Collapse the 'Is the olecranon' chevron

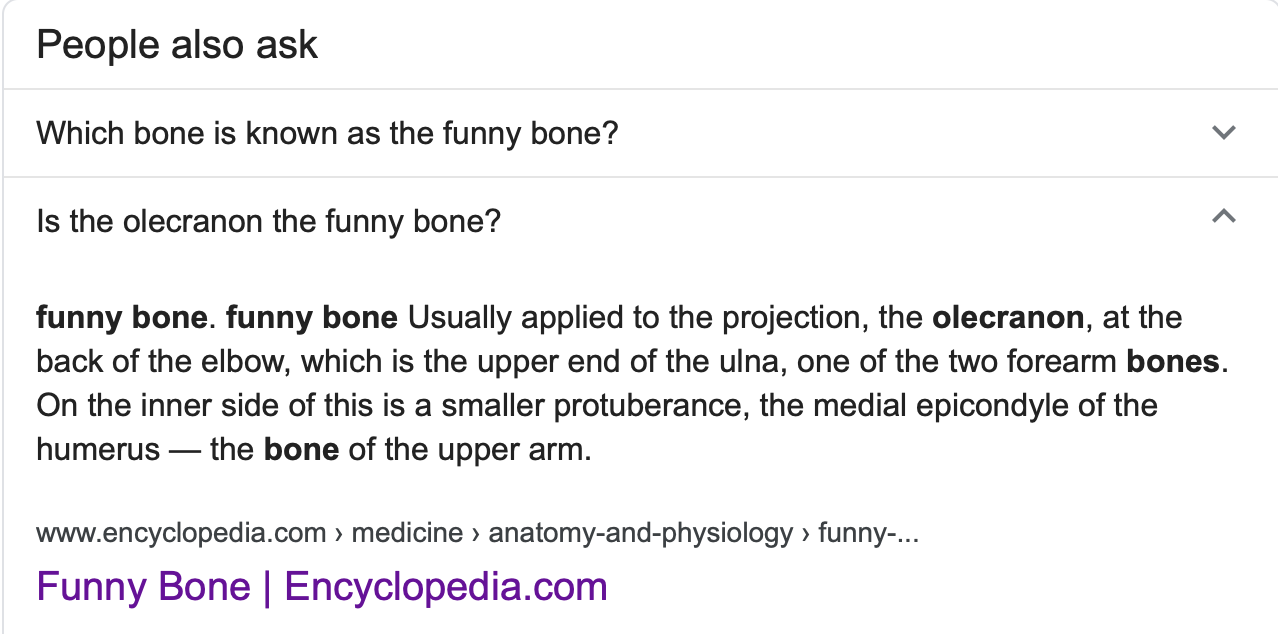point(1223,217)
